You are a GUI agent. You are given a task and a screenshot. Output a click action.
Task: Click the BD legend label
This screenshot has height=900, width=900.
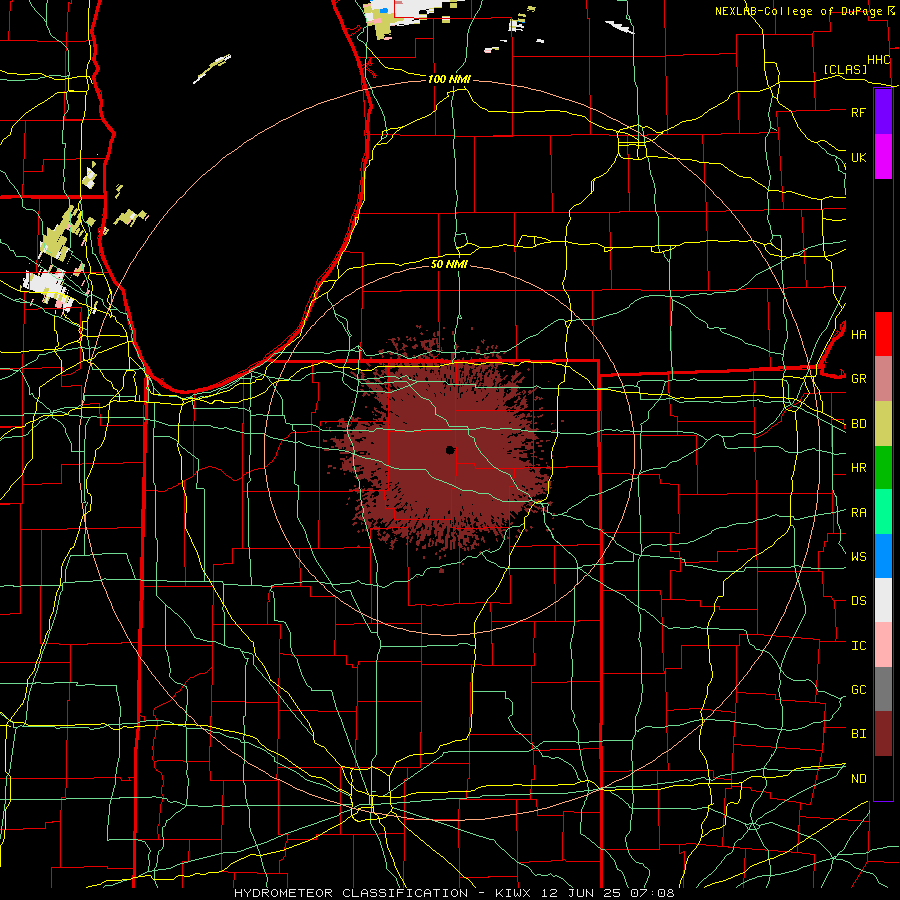(858, 424)
